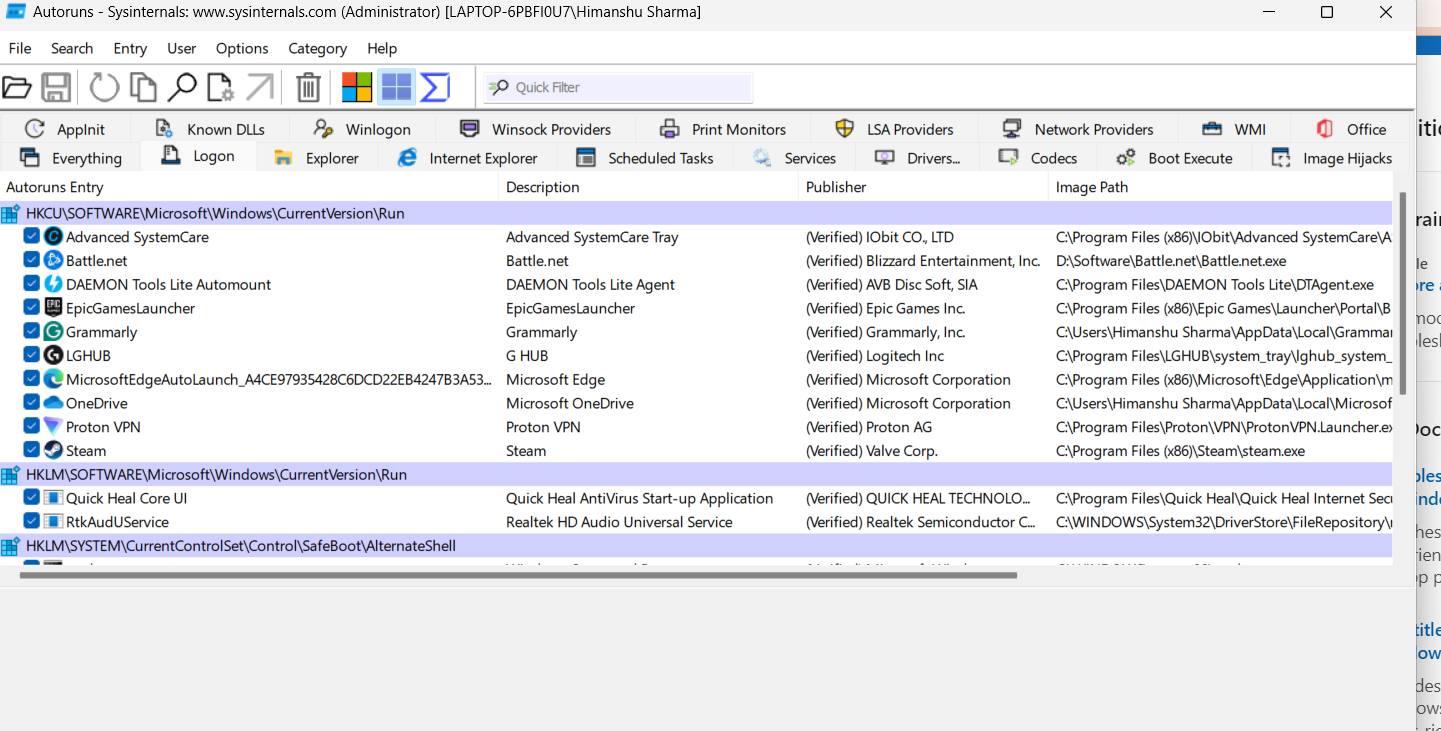Click the RtkAudUService entry icon
Image resolution: width=1441 pixels, height=731 pixels.
click(x=53, y=522)
